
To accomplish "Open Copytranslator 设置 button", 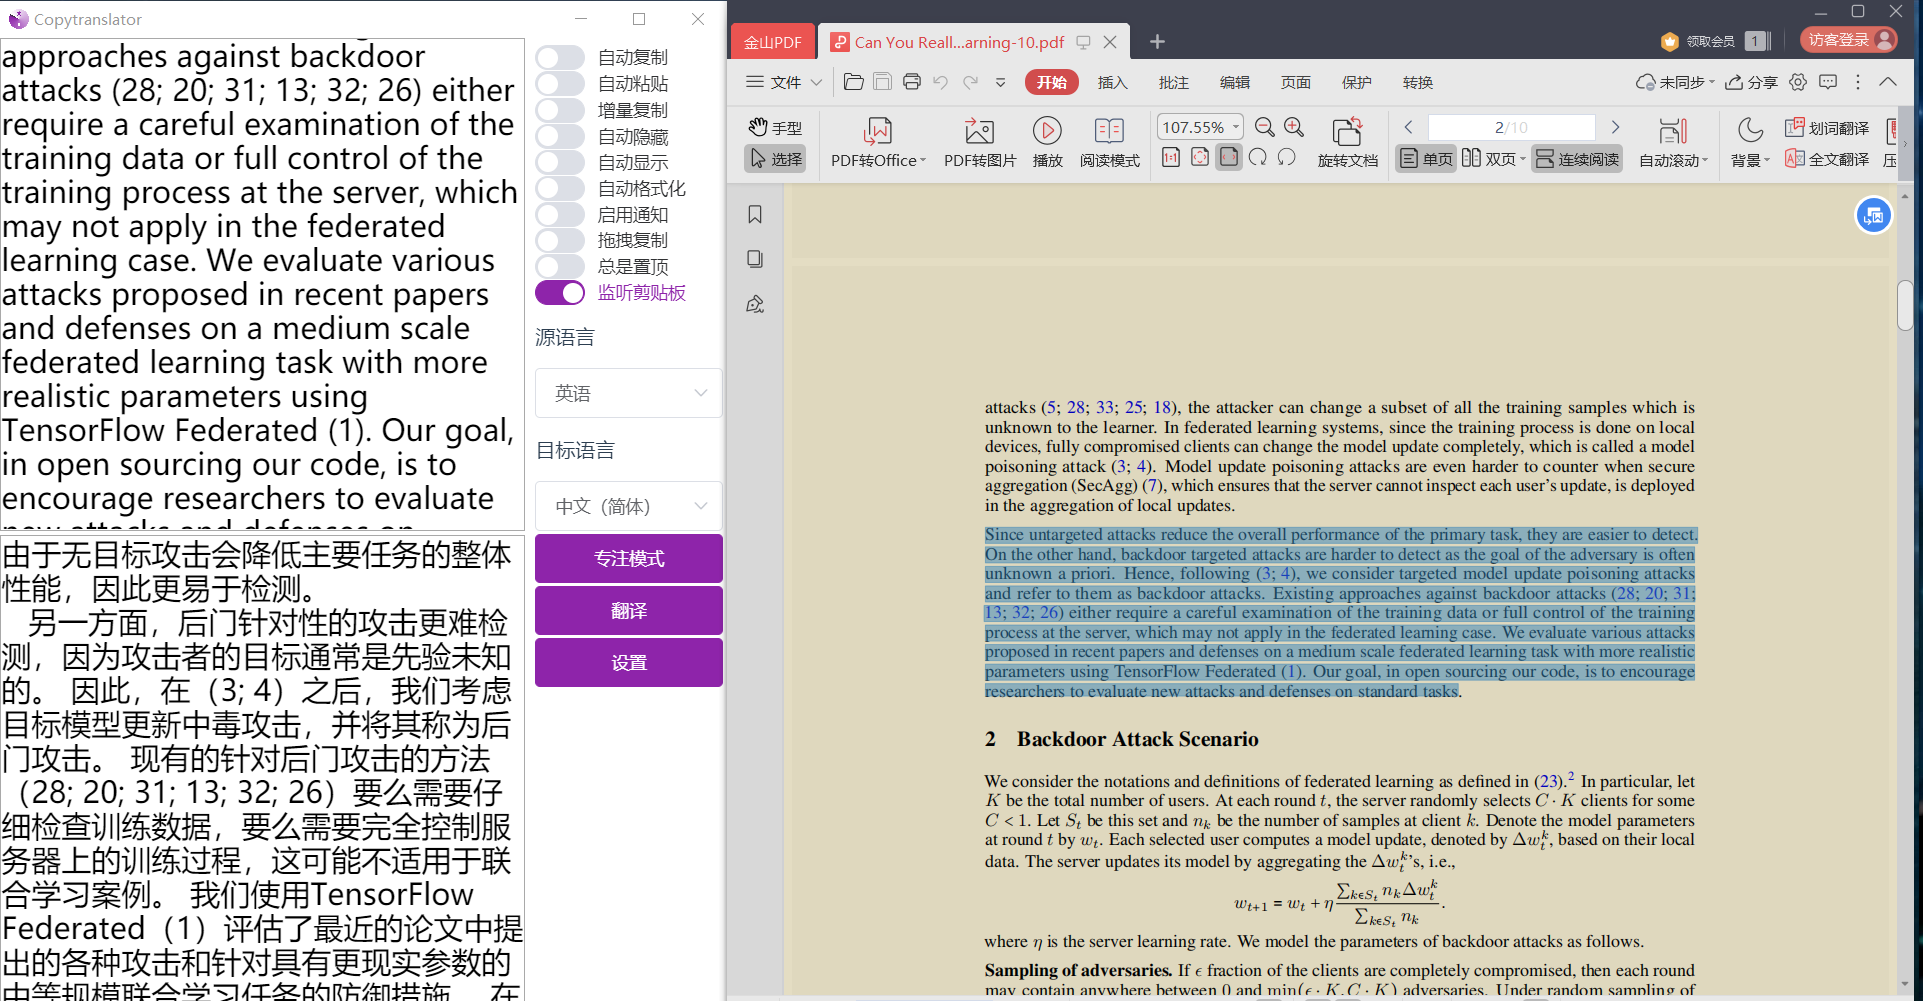I will (x=629, y=662).
